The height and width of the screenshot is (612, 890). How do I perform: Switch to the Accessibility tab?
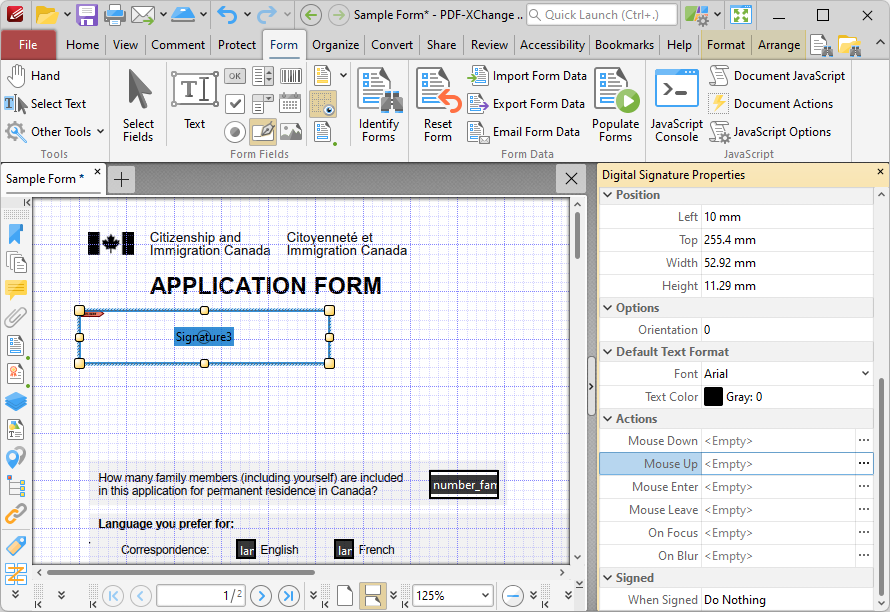point(552,45)
